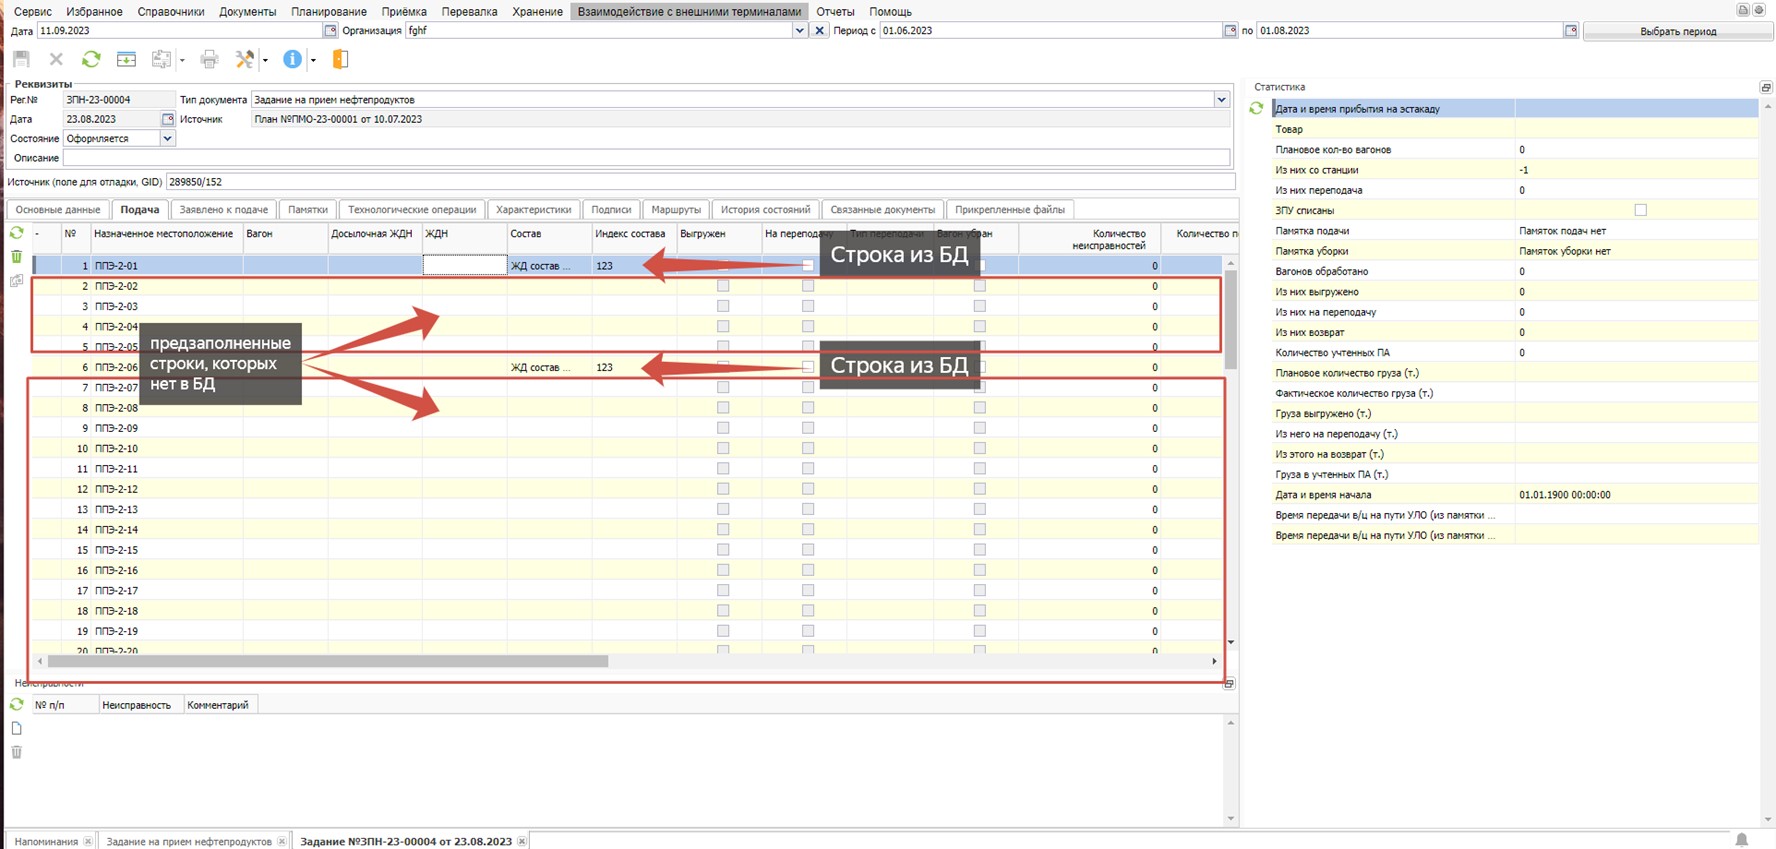
Task: Click the printer icon in toolbar
Action: pyautogui.click(x=209, y=60)
